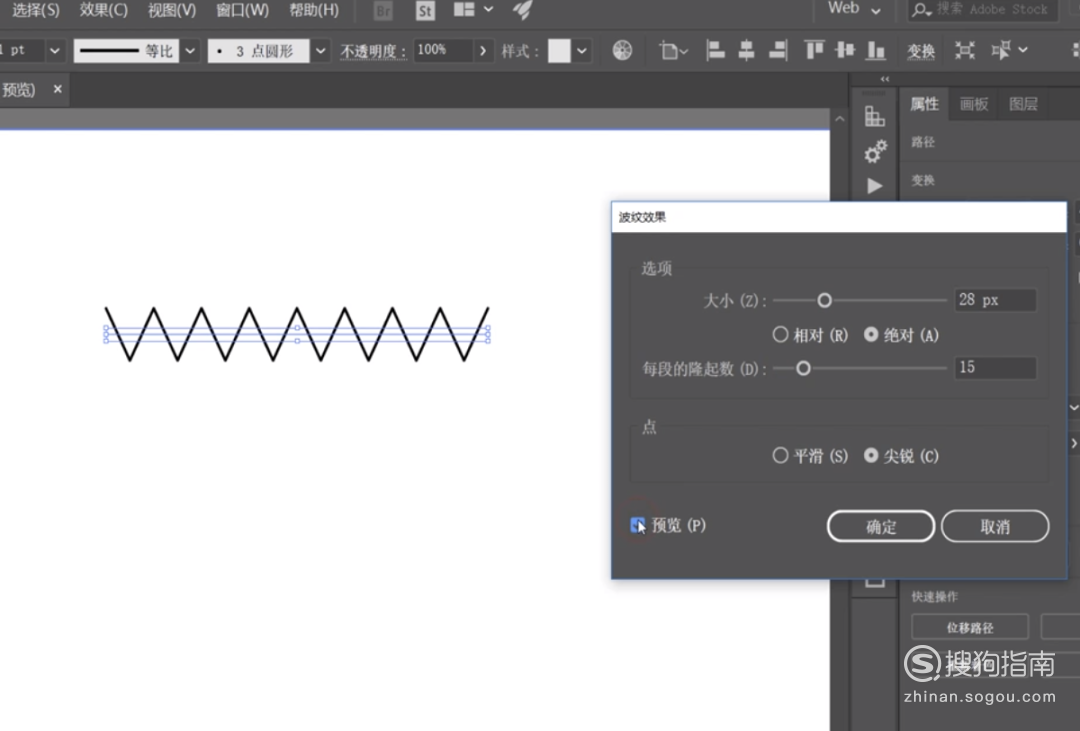Screen dimensions: 1080x731
Task: Open the 选择(S) menu
Action: pyautogui.click(x=36, y=10)
